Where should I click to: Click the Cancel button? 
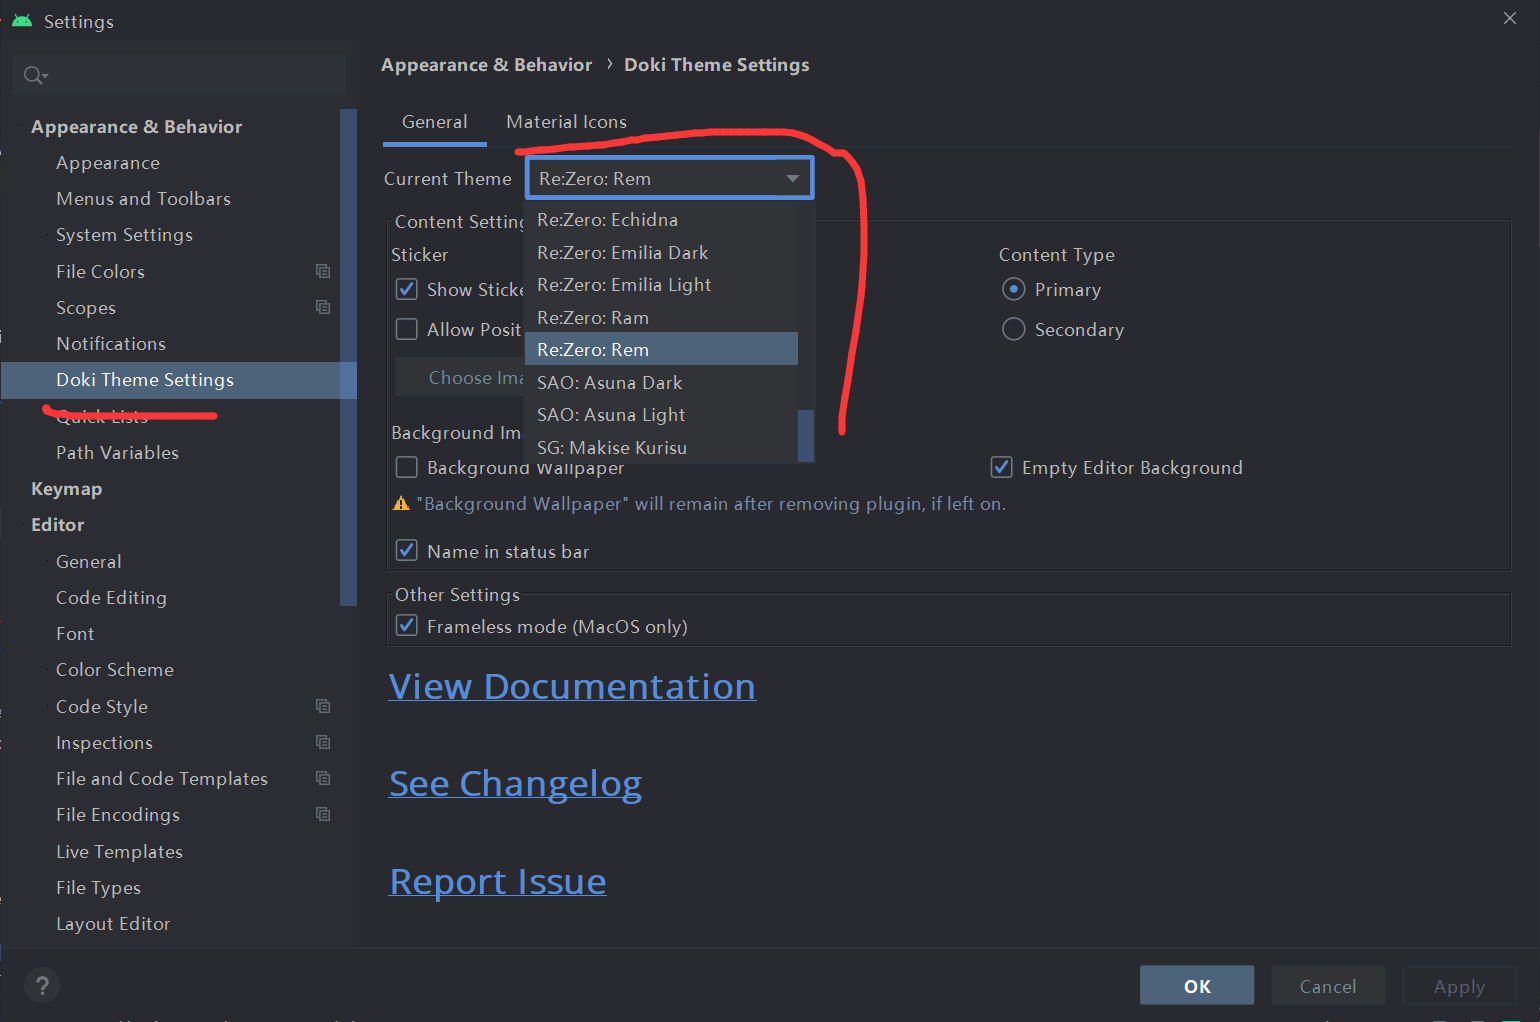(1328, 986)
